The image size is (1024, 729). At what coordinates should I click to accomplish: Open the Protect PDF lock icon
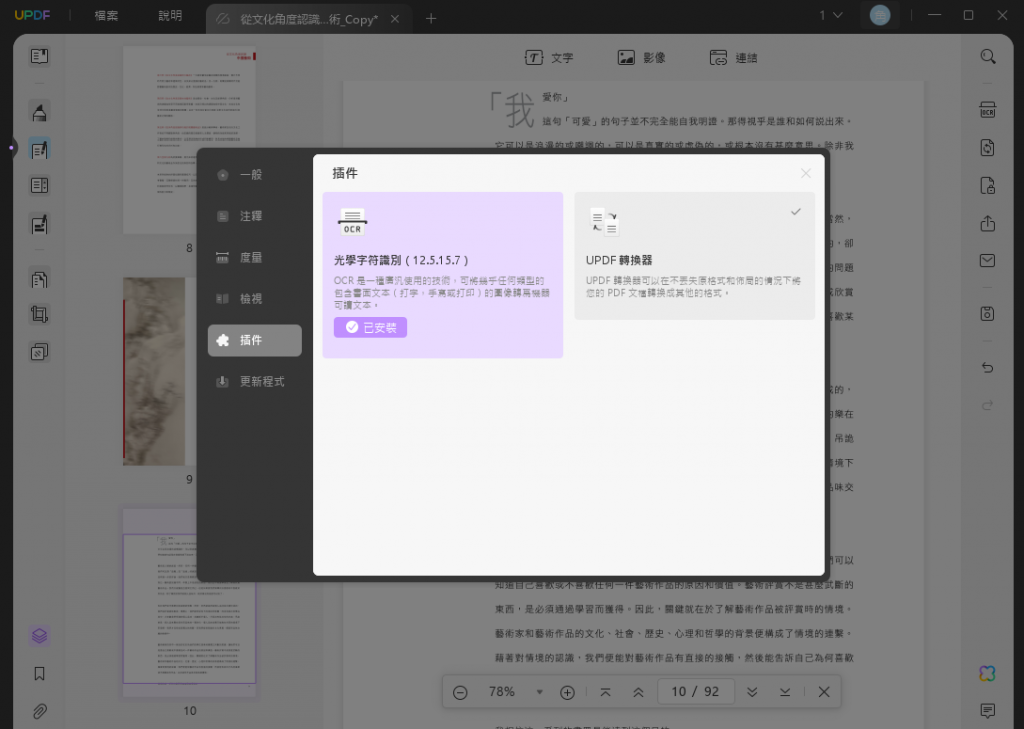[987, 186]
